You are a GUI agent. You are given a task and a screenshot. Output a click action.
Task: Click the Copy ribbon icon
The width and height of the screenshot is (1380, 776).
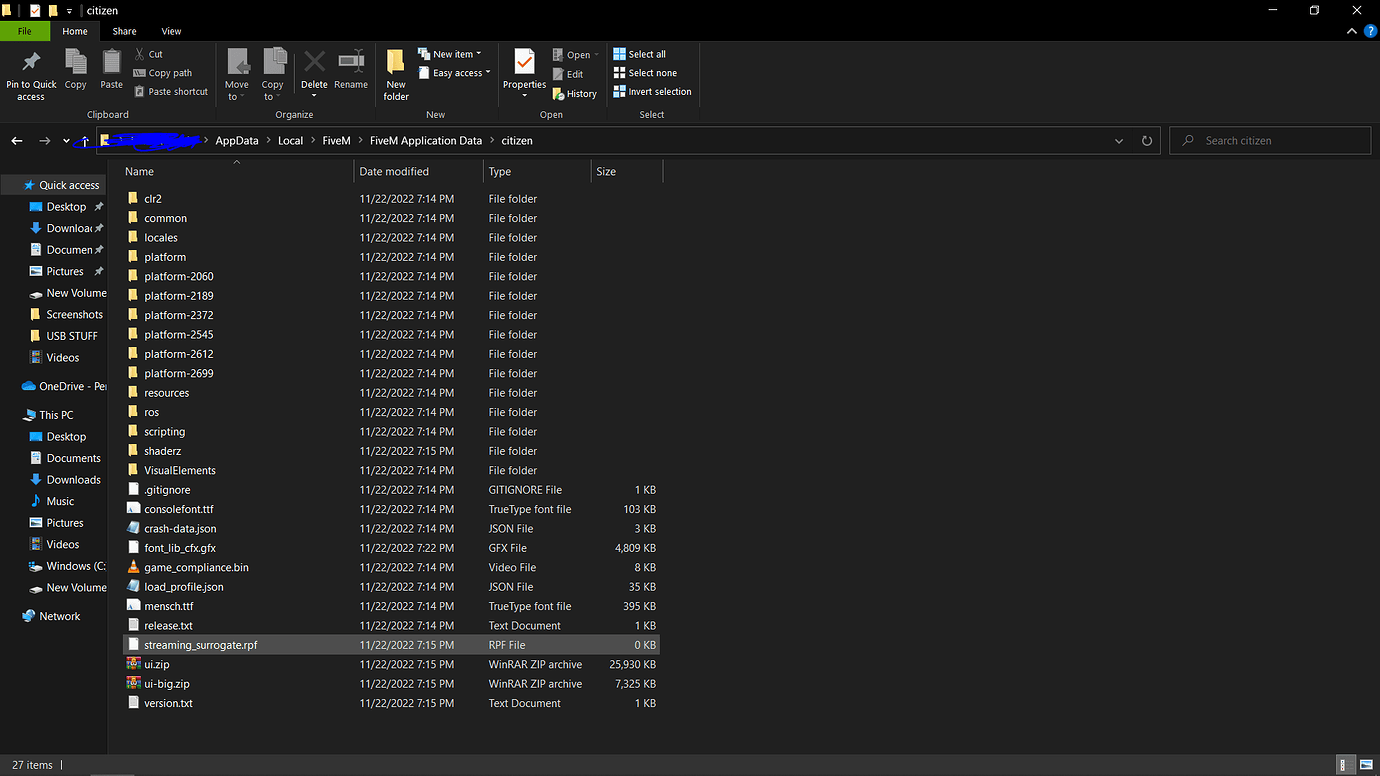pyautogui.click(x=76, y=62)
